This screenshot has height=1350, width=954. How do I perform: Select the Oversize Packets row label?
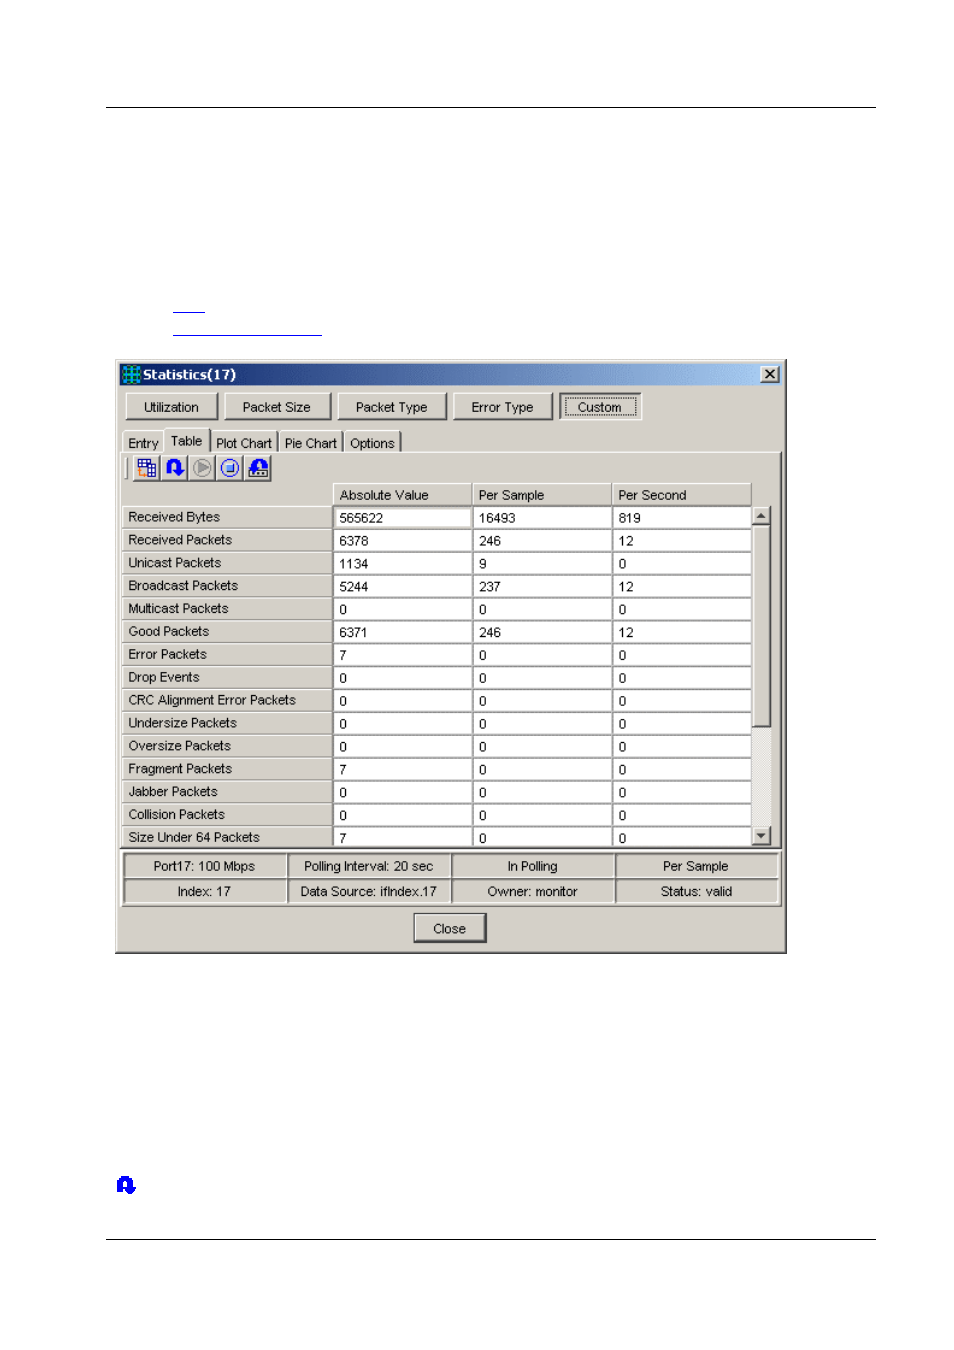[x=227, y=747]
